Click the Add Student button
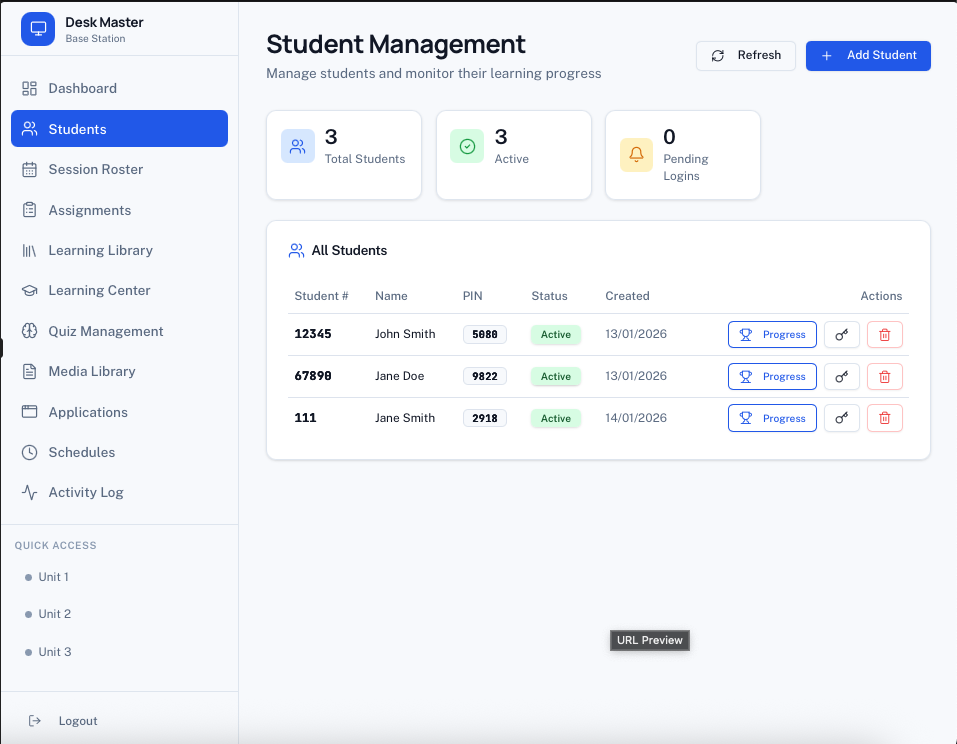957x744 pixels. point(868,56)
